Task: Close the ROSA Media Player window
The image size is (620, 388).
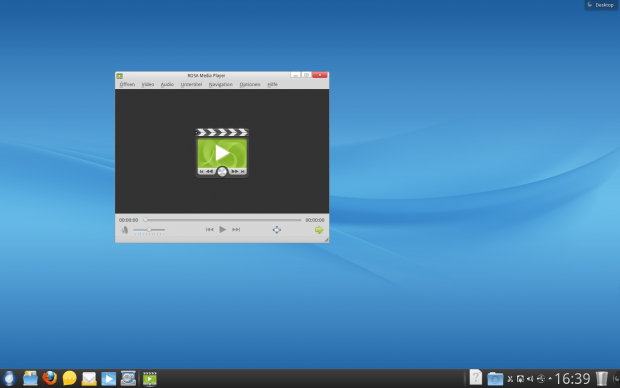Action: (x=320, y=75)
